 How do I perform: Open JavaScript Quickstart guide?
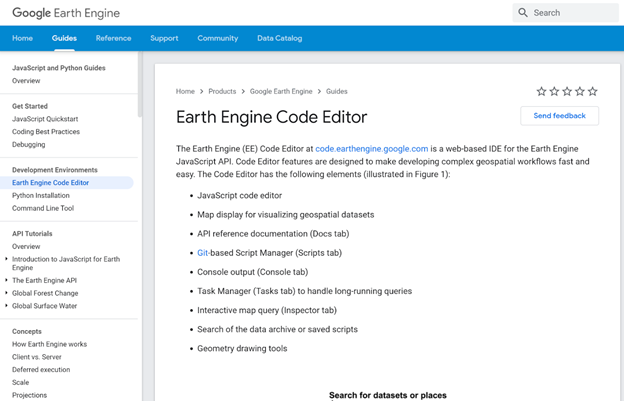click(x=45, y=119)
